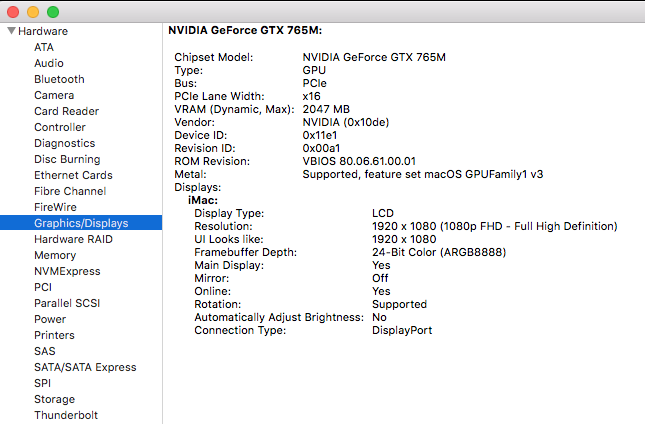Open the Power section

50,320
